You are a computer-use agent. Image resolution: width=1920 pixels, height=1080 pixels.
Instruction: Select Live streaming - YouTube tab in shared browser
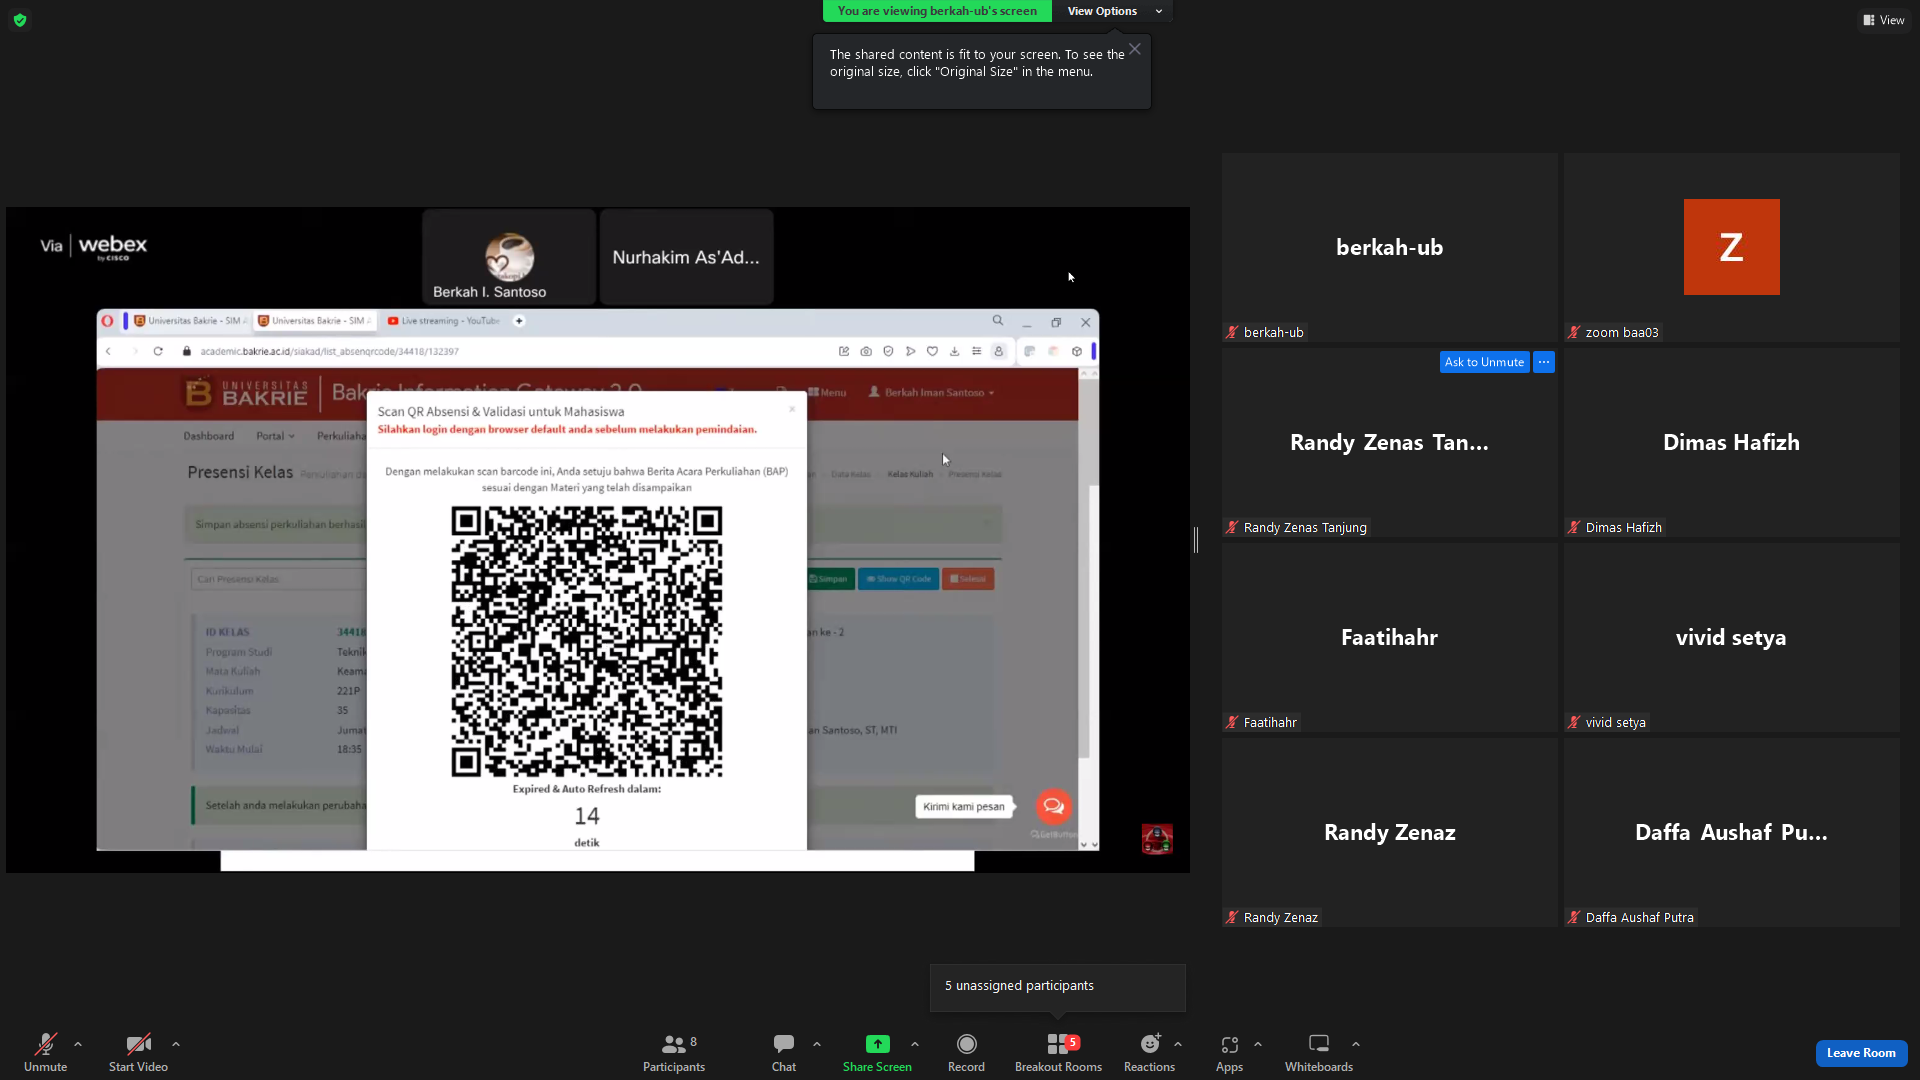(x=443, y=321)
